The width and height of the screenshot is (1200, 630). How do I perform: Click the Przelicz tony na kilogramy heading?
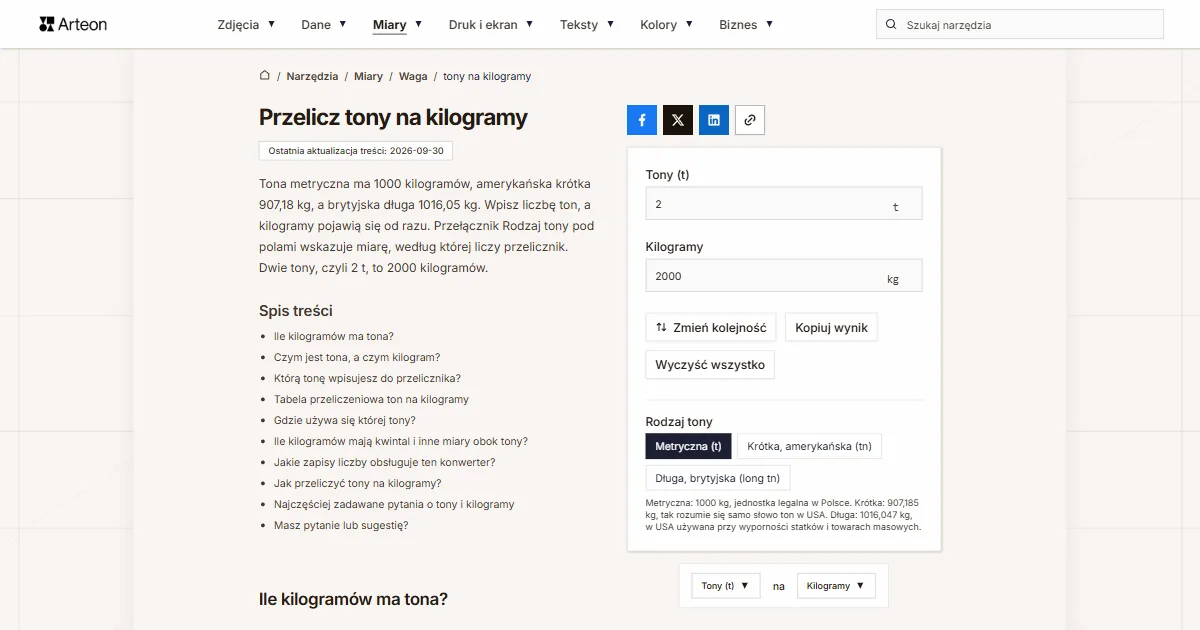(393, 117)
